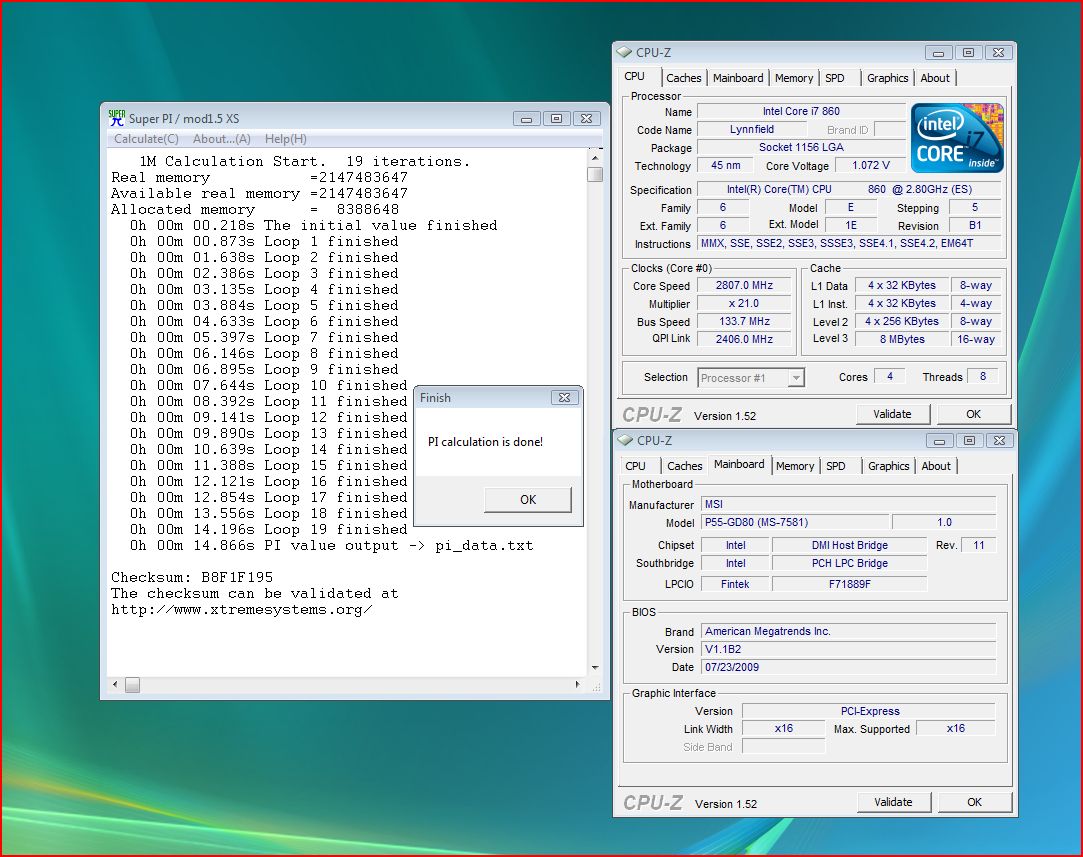Open the Graphics tab in top CPU-Z

tap(887, 78)
